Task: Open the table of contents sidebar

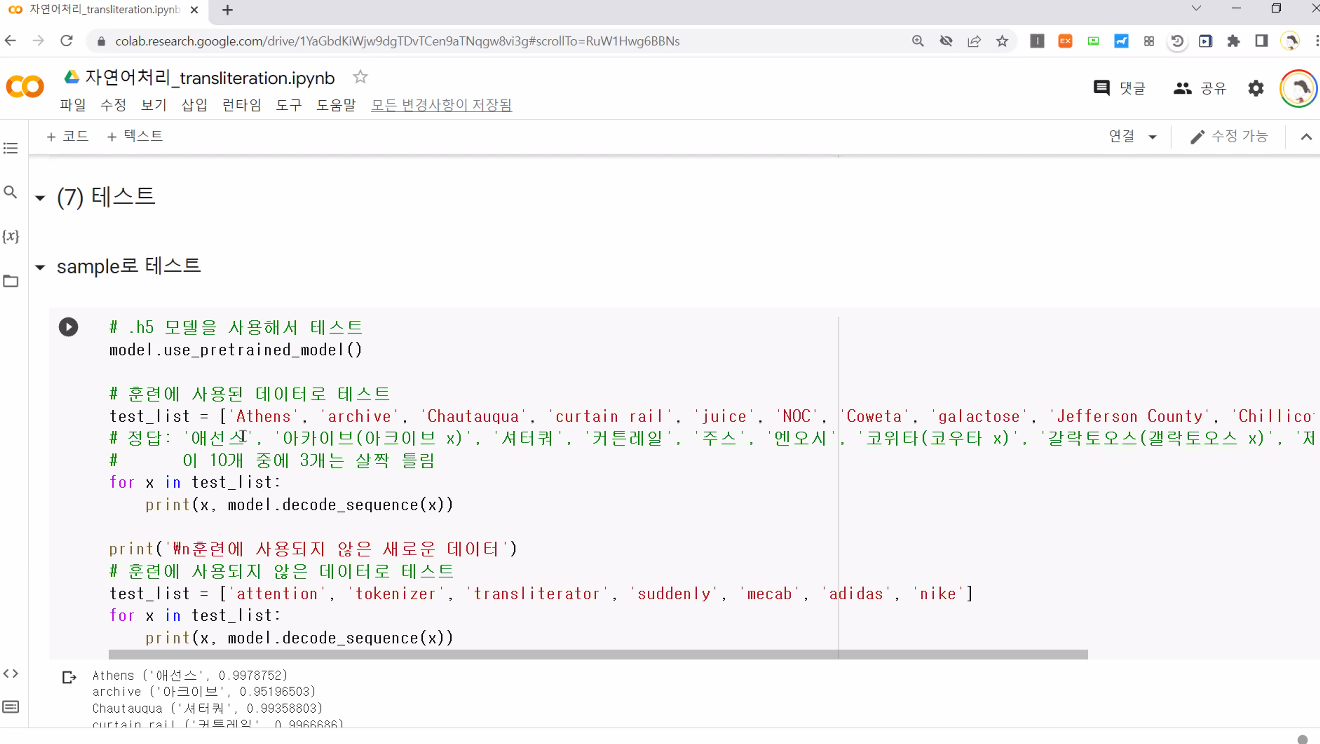Action: pyautogui.click(x=11, y=148)
